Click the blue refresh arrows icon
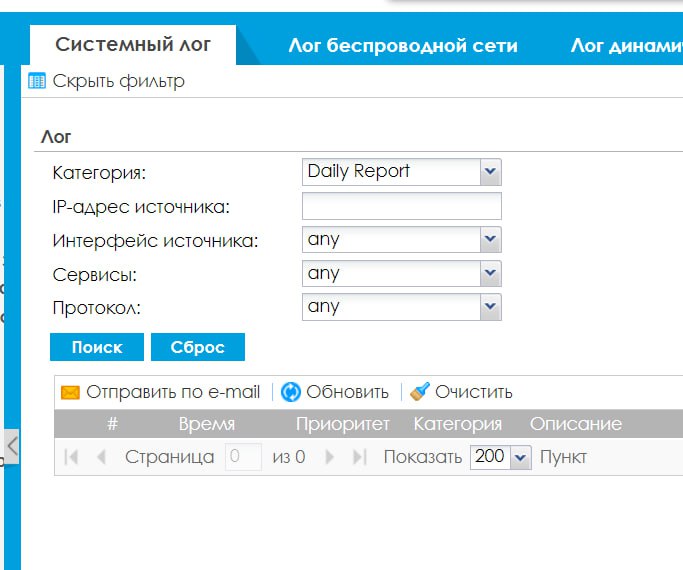Viewport: 683px width, 570px height. (x=291, y=392)
